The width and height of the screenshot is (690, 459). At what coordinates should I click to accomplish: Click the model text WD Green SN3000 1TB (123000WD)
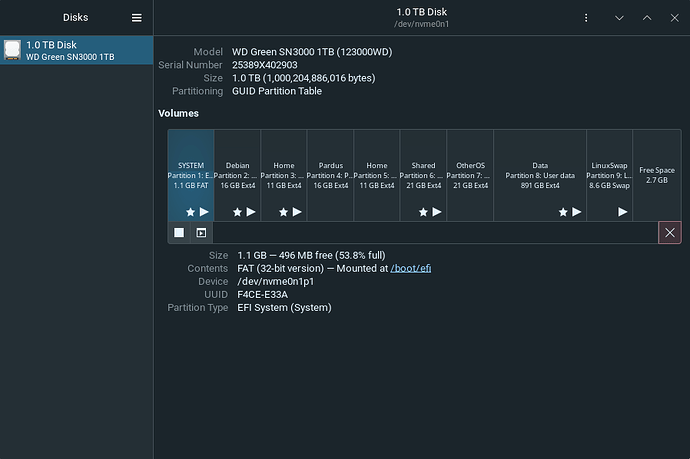click(x=312, y=52)
